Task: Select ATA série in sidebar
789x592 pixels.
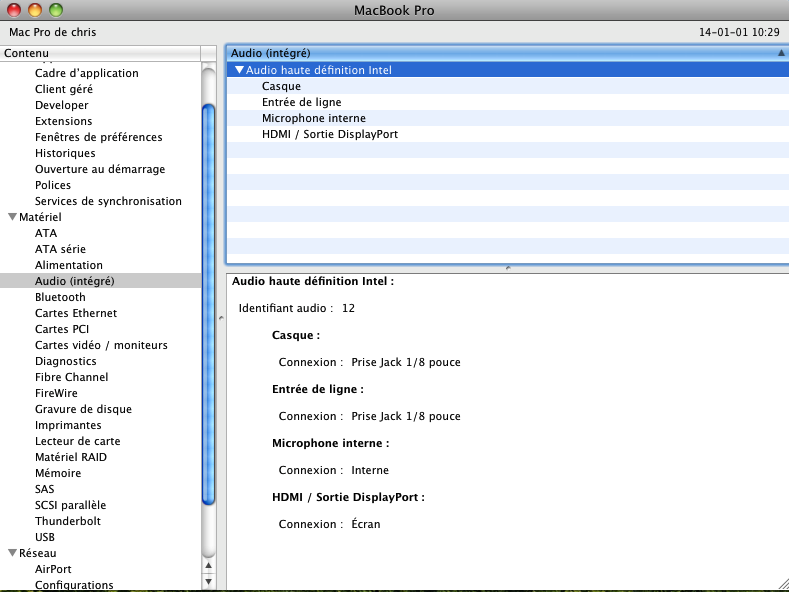Action: pos(60,249)
